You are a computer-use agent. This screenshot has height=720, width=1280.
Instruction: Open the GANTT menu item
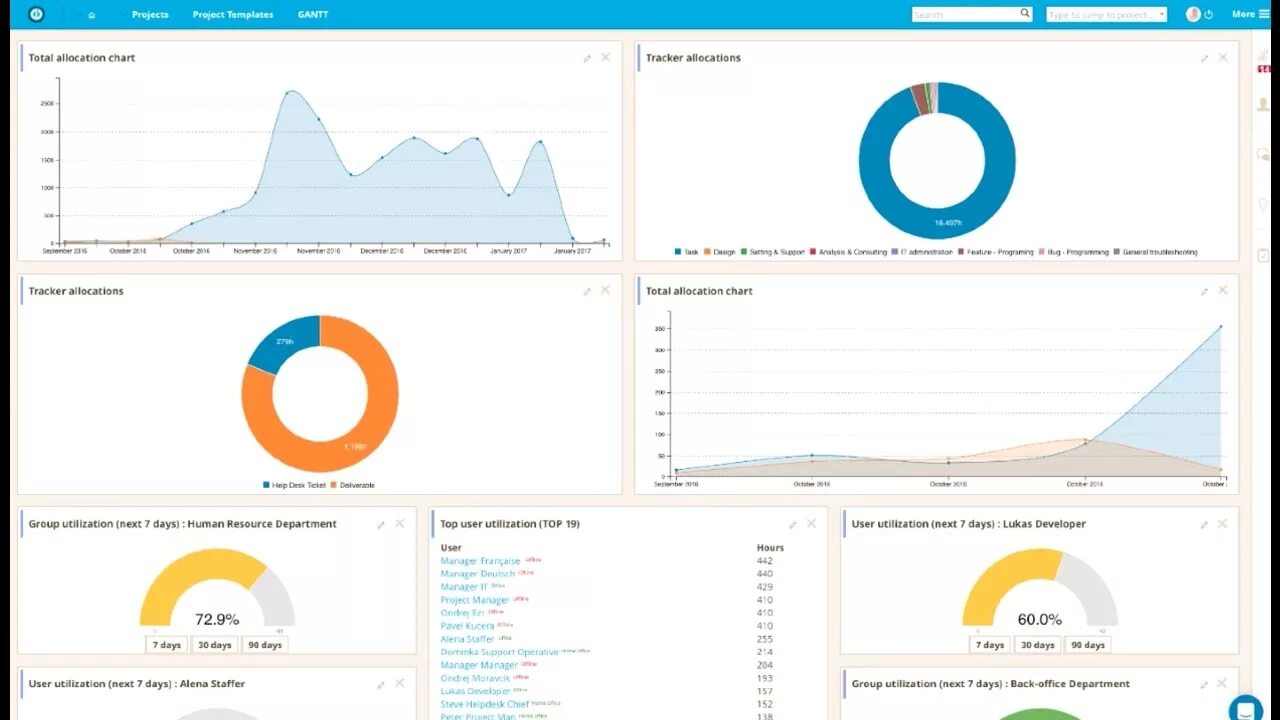(x=313, y=14)
